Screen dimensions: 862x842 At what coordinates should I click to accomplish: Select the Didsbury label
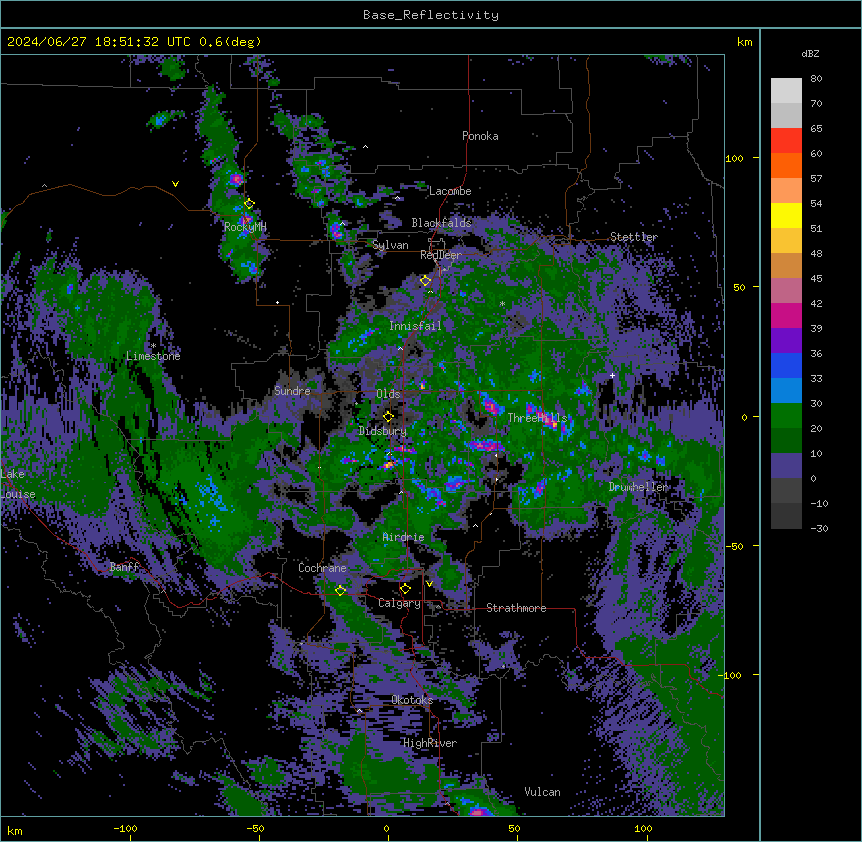(x=383, y=431)
